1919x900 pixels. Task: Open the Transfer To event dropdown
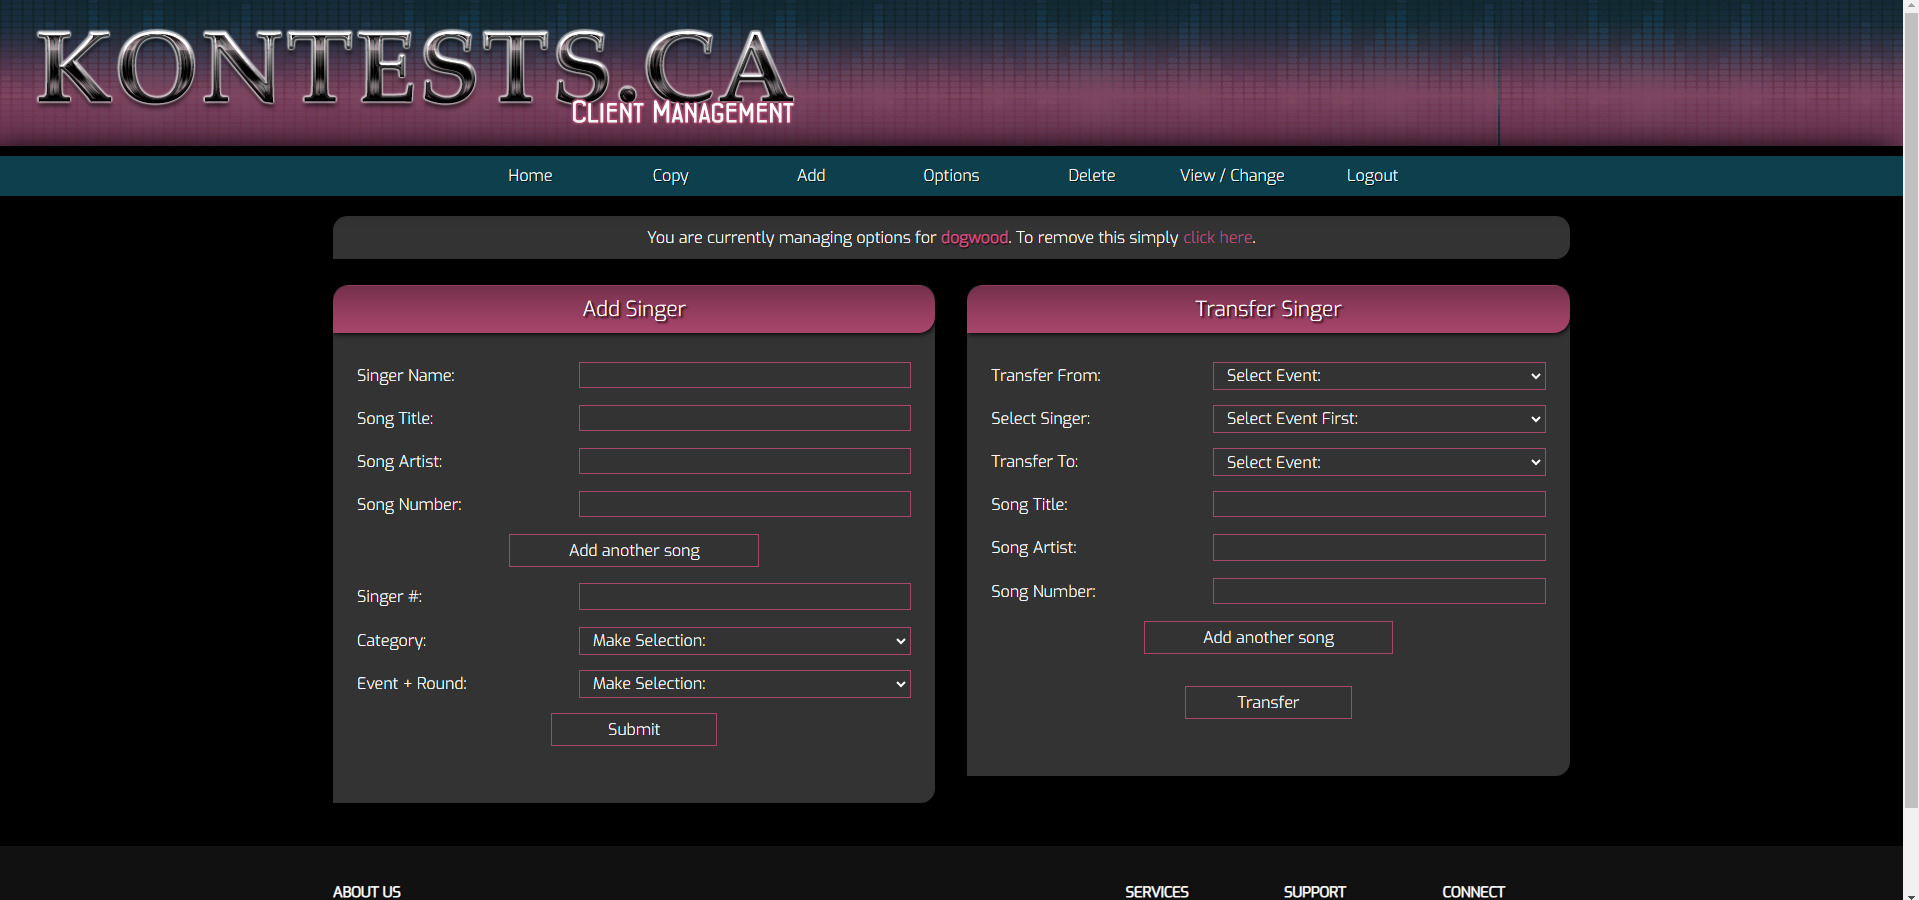point(1379,462)
